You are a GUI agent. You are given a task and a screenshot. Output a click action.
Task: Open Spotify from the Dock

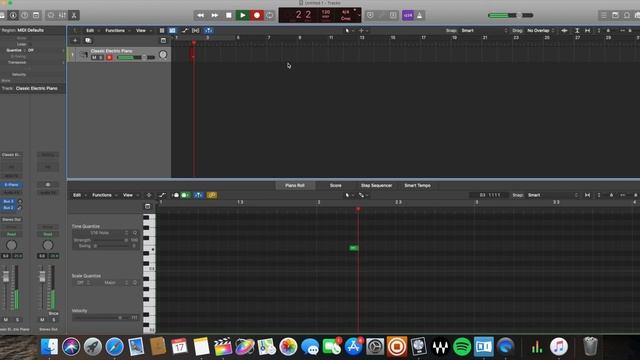[x=462, y=347]
